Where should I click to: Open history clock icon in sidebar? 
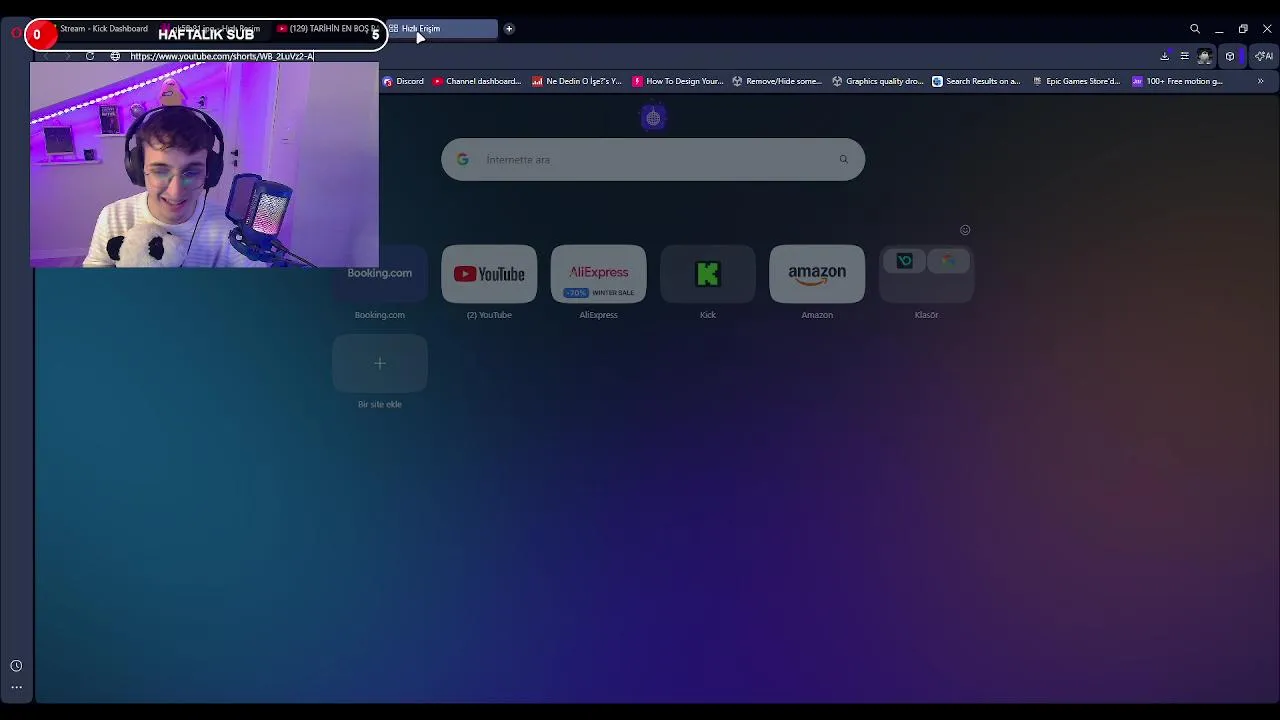16,666
